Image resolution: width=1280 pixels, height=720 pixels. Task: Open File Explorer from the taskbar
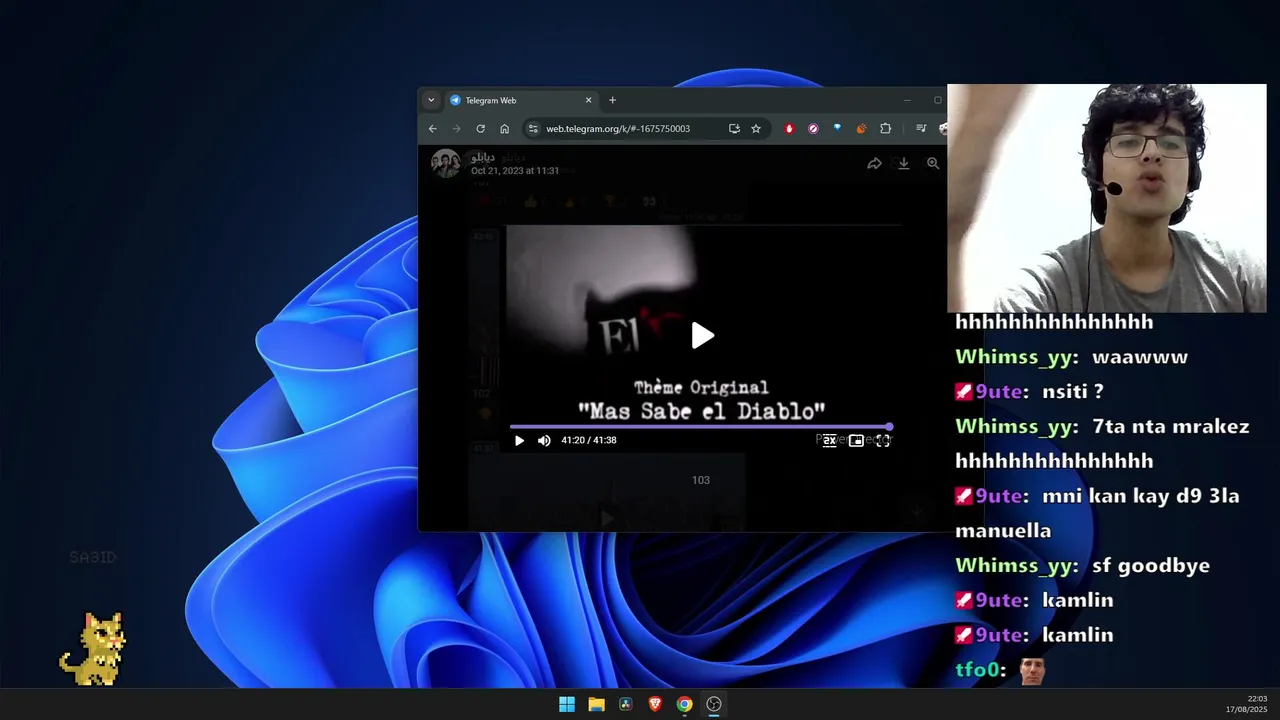pyautogui.click(x=596, y=704)
